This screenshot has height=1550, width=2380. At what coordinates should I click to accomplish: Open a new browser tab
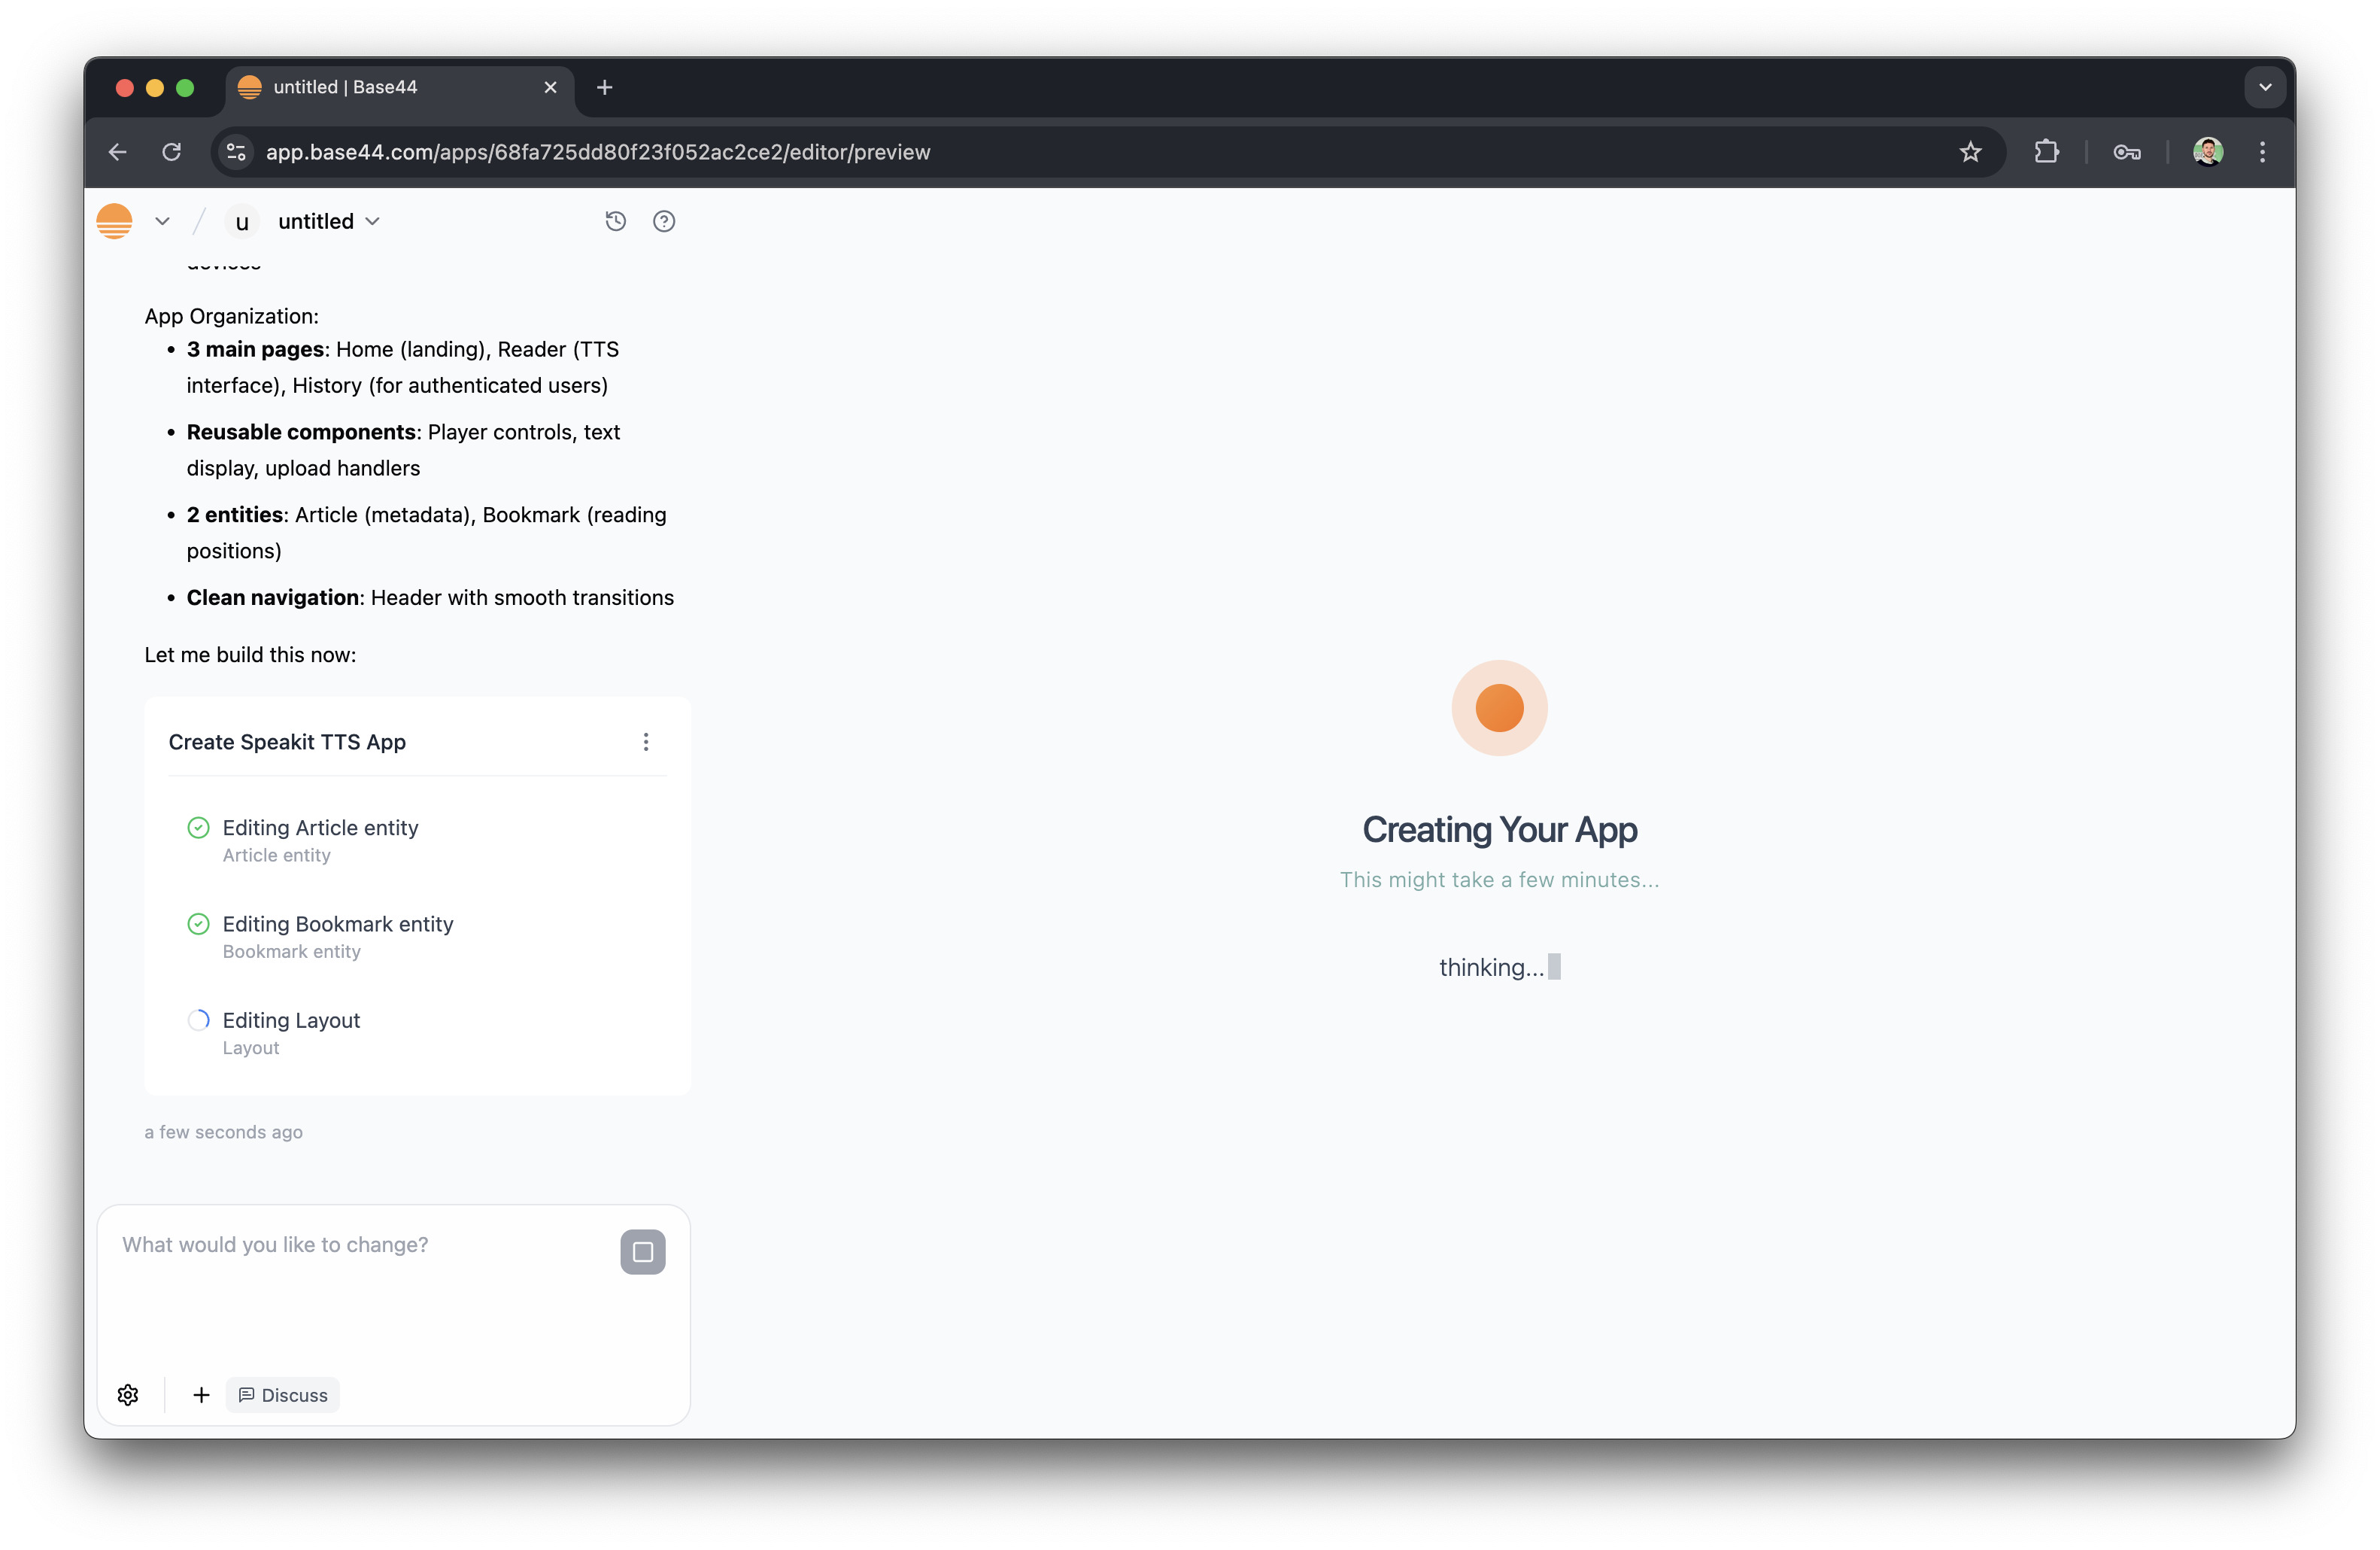604,88
